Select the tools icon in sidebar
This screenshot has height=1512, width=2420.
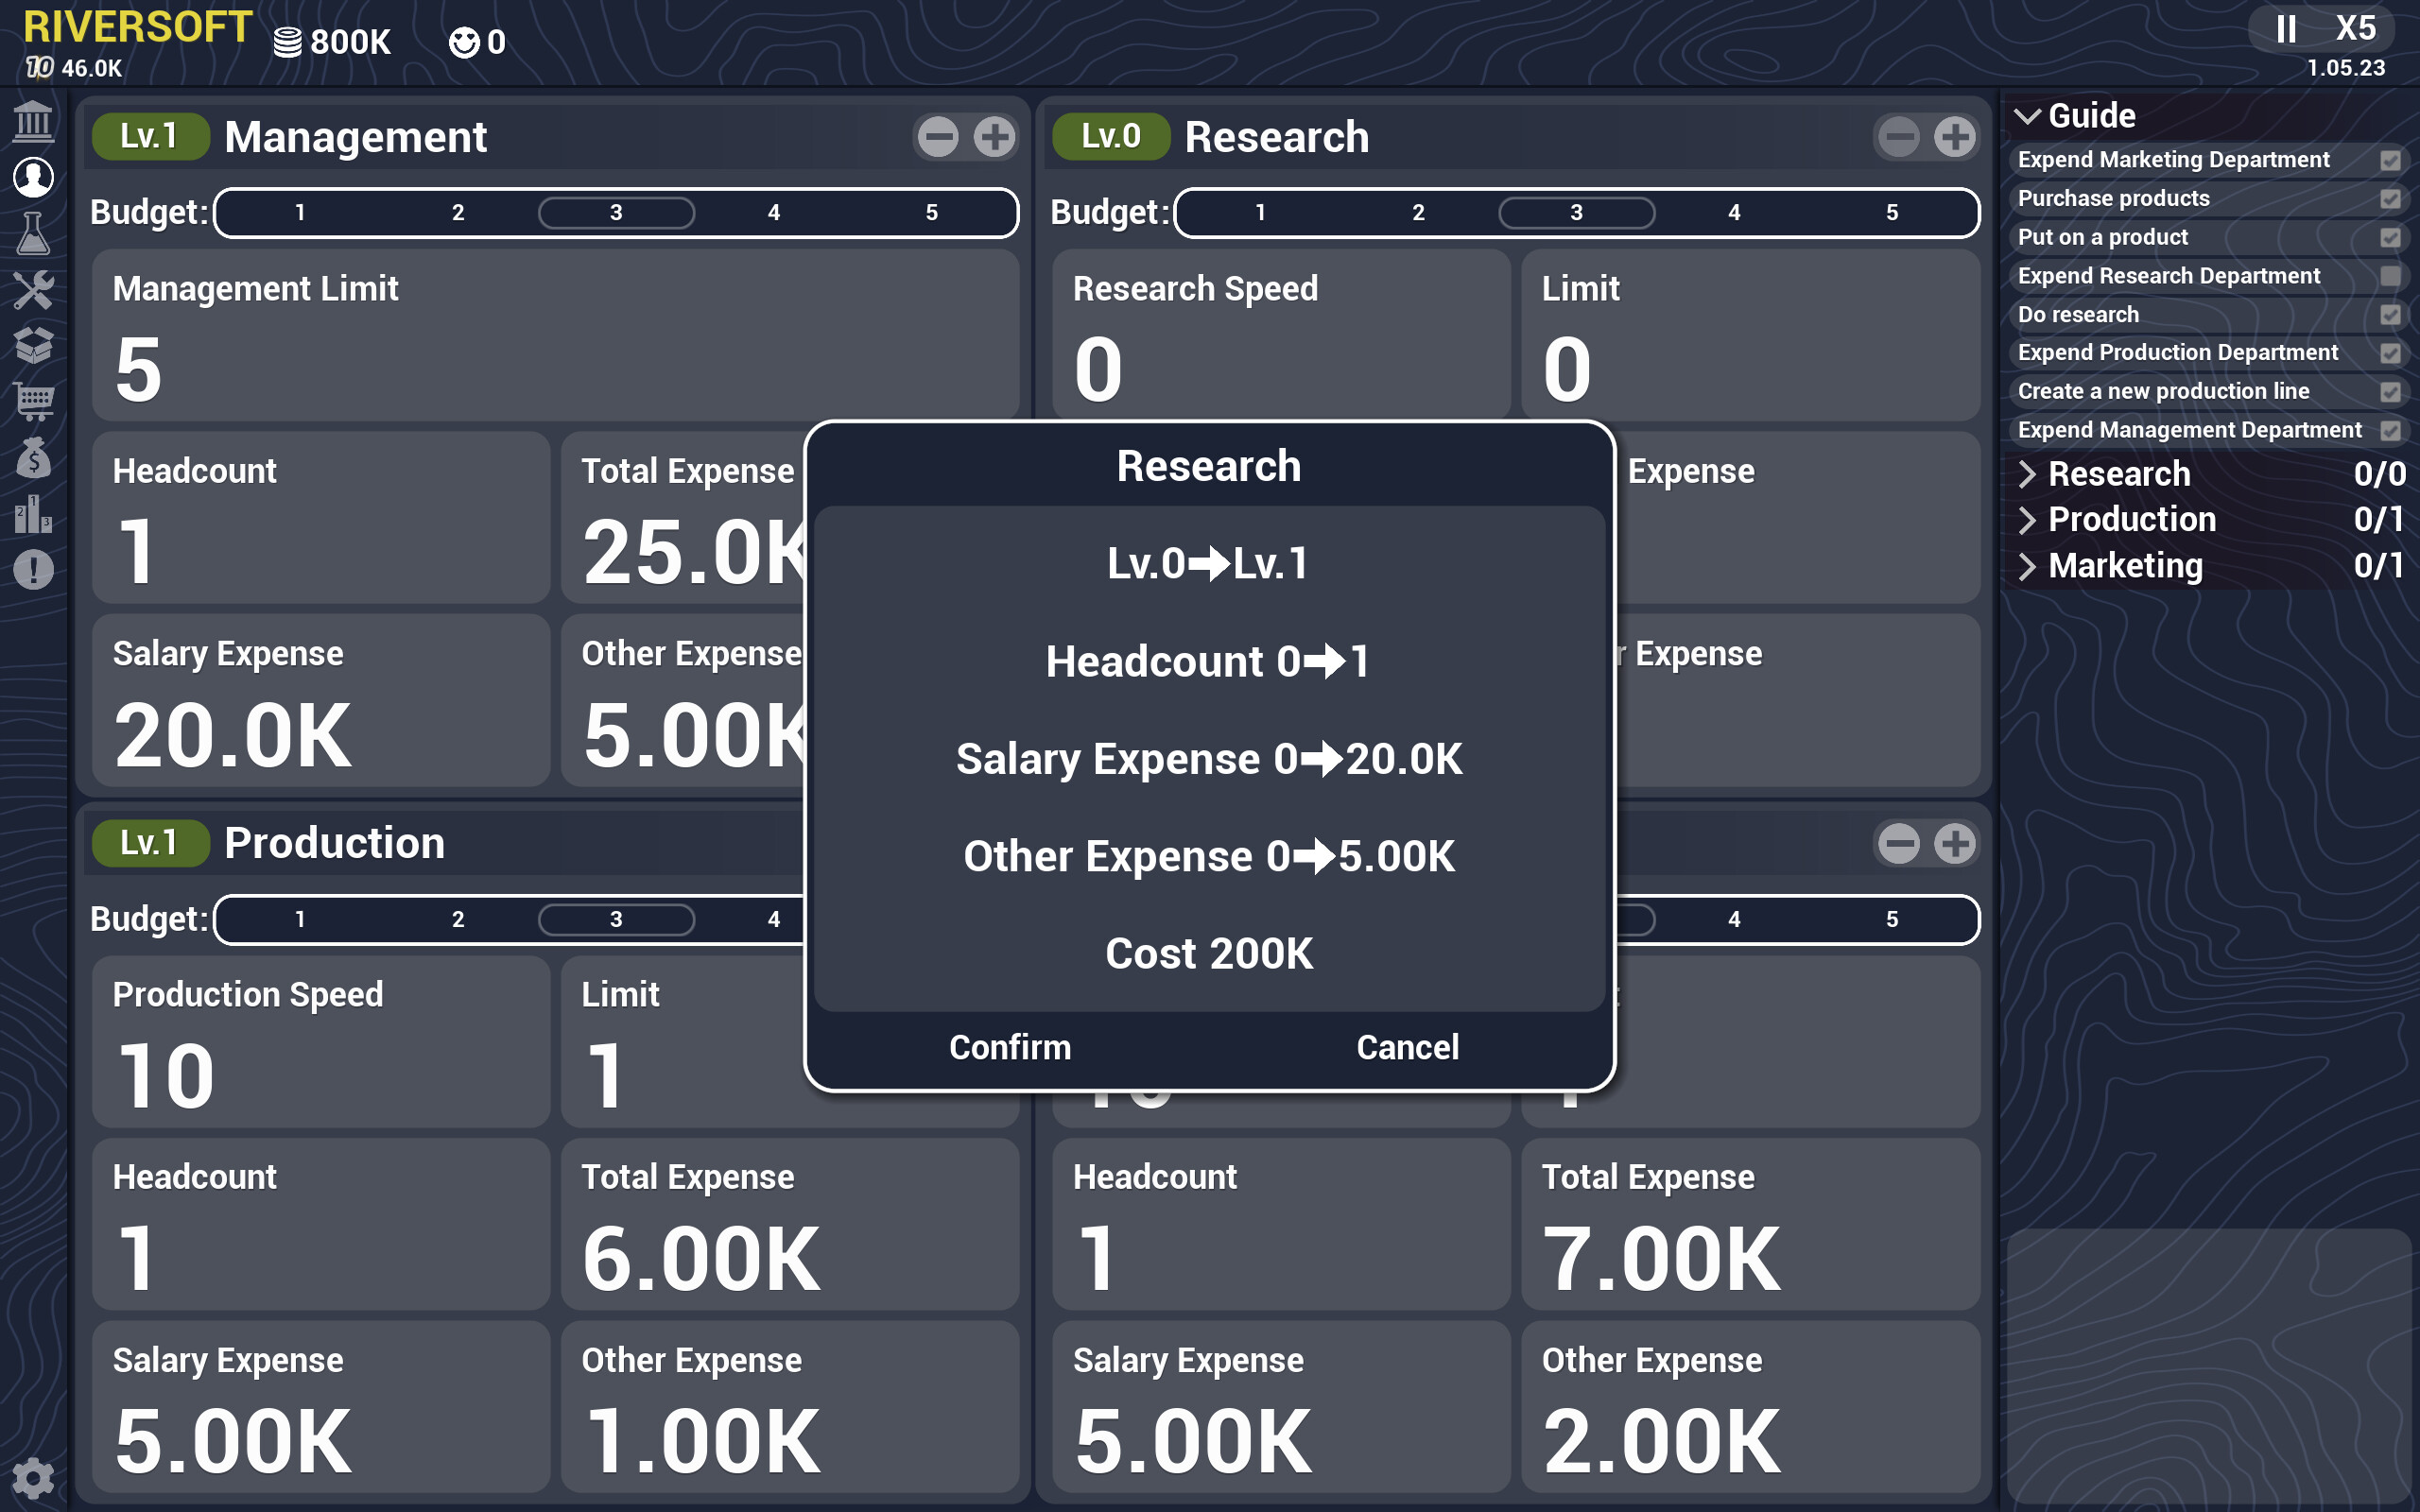pos(33,291)
